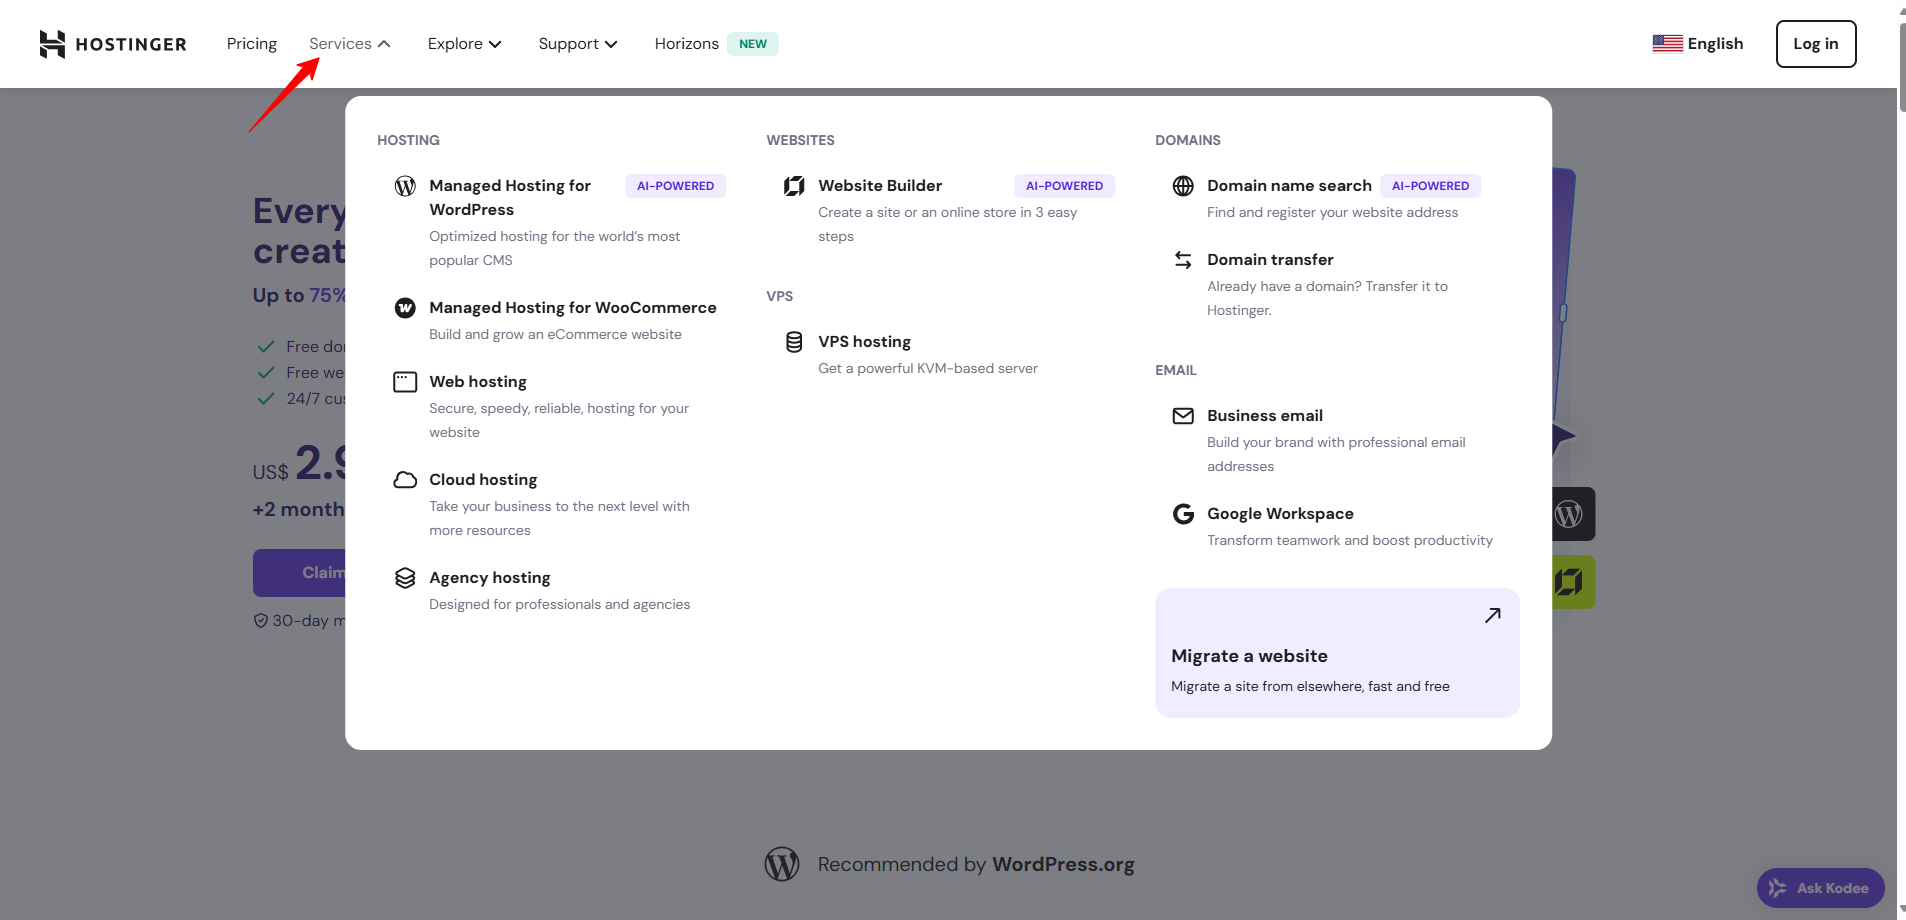Change language via the English button
Screen dimensions: 1906x920
(1698, 44)
